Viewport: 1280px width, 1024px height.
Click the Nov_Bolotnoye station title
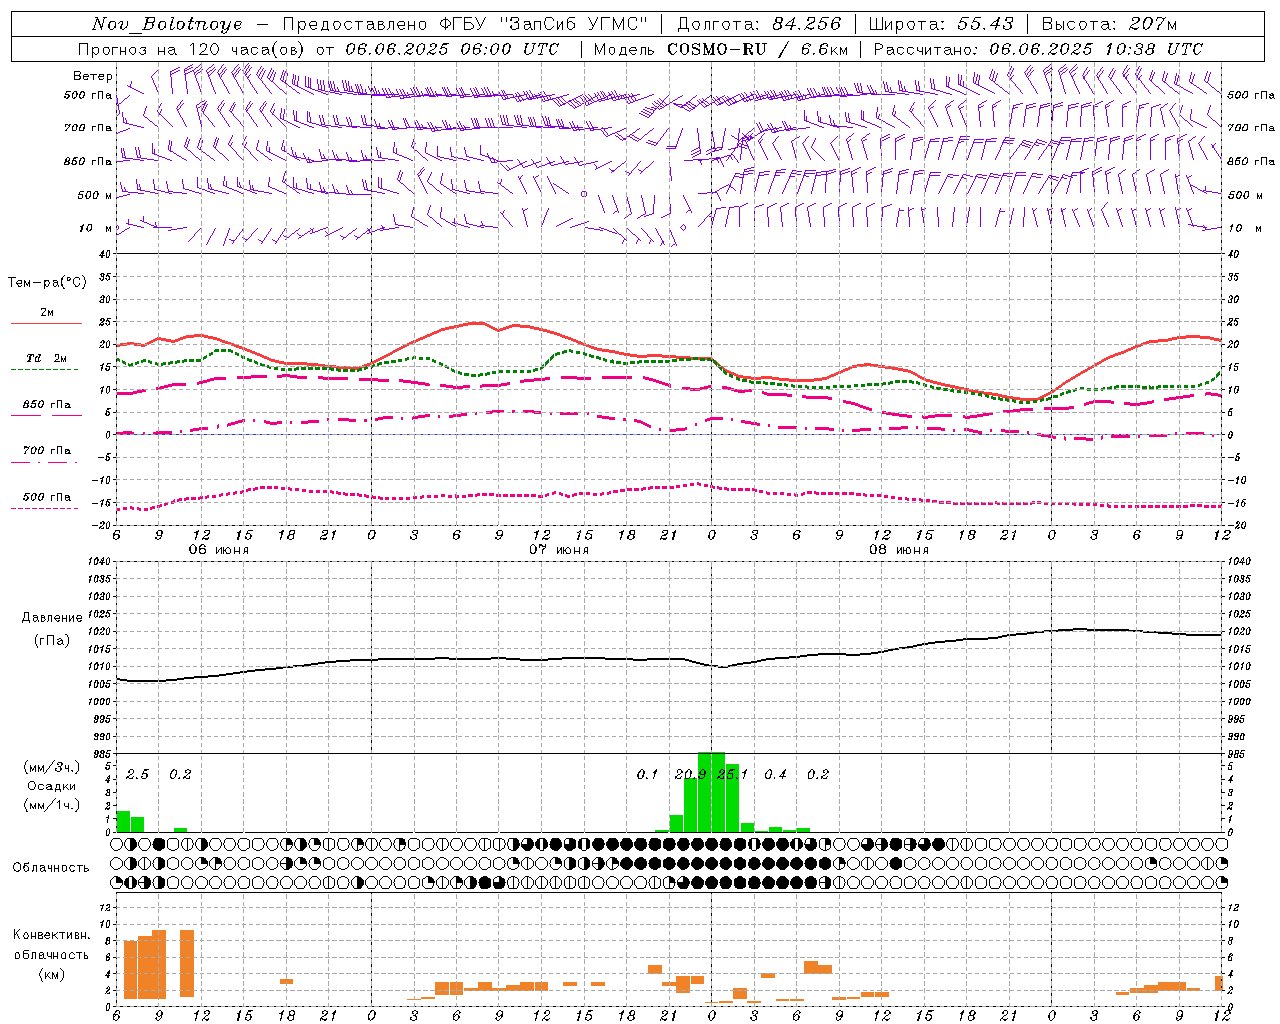click(x=168, y=24)
